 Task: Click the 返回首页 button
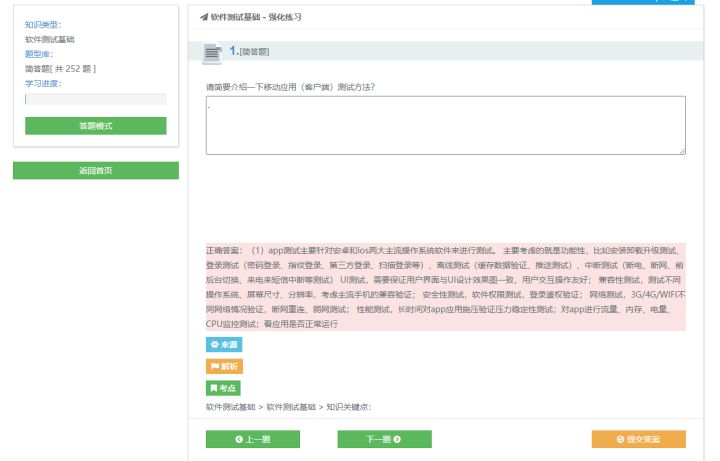[x=96, y=170]
